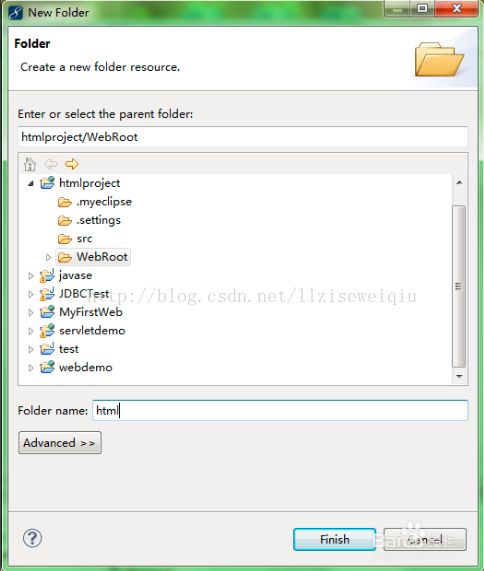Viewport: 484px width, 571px height.
Task: Click the webdemo project icon
Action: [47, 367]
